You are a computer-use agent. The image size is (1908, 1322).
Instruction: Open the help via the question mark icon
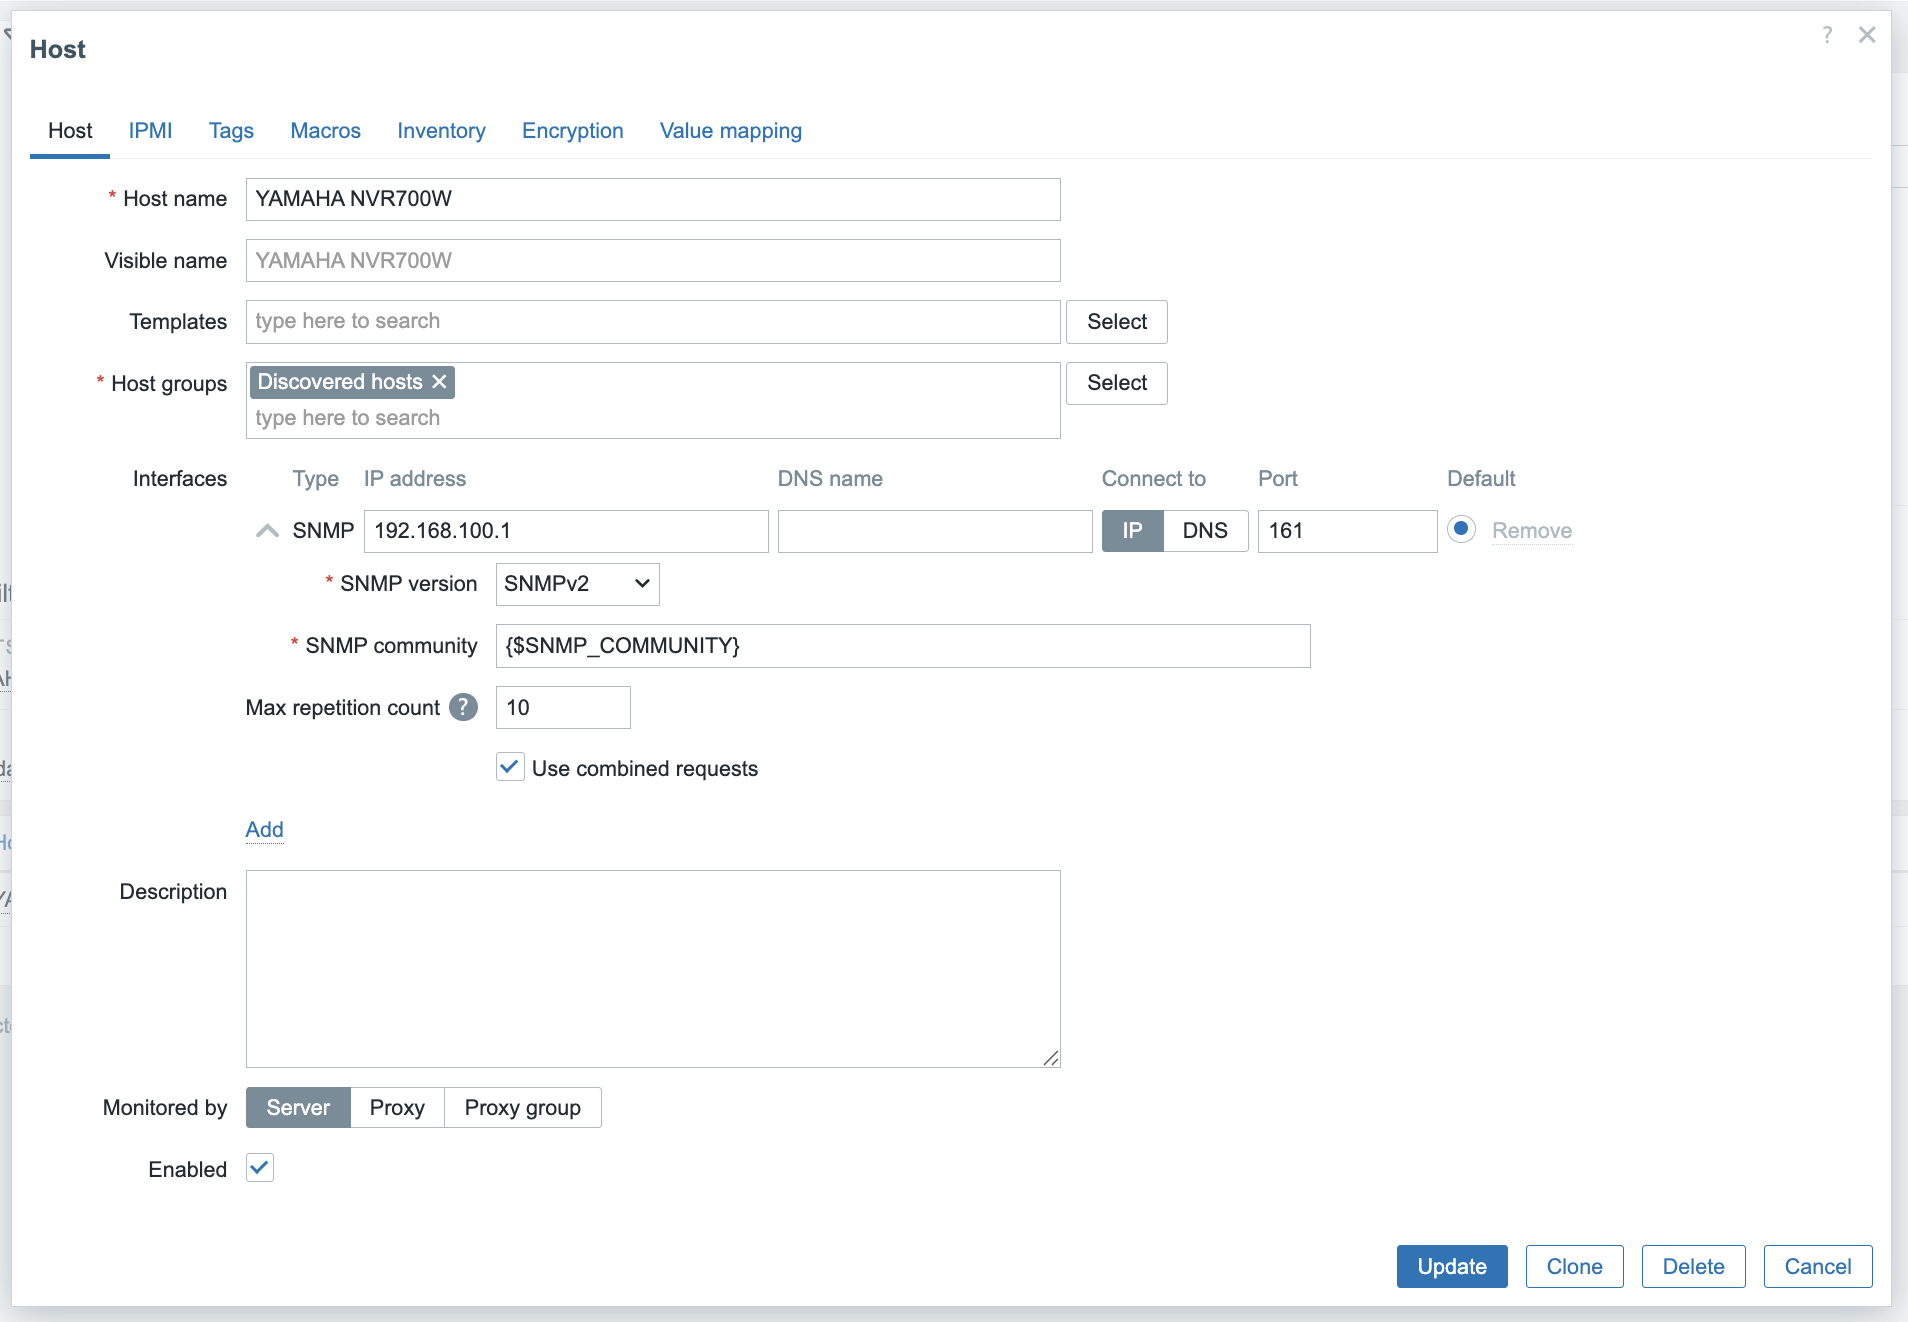1827,34
